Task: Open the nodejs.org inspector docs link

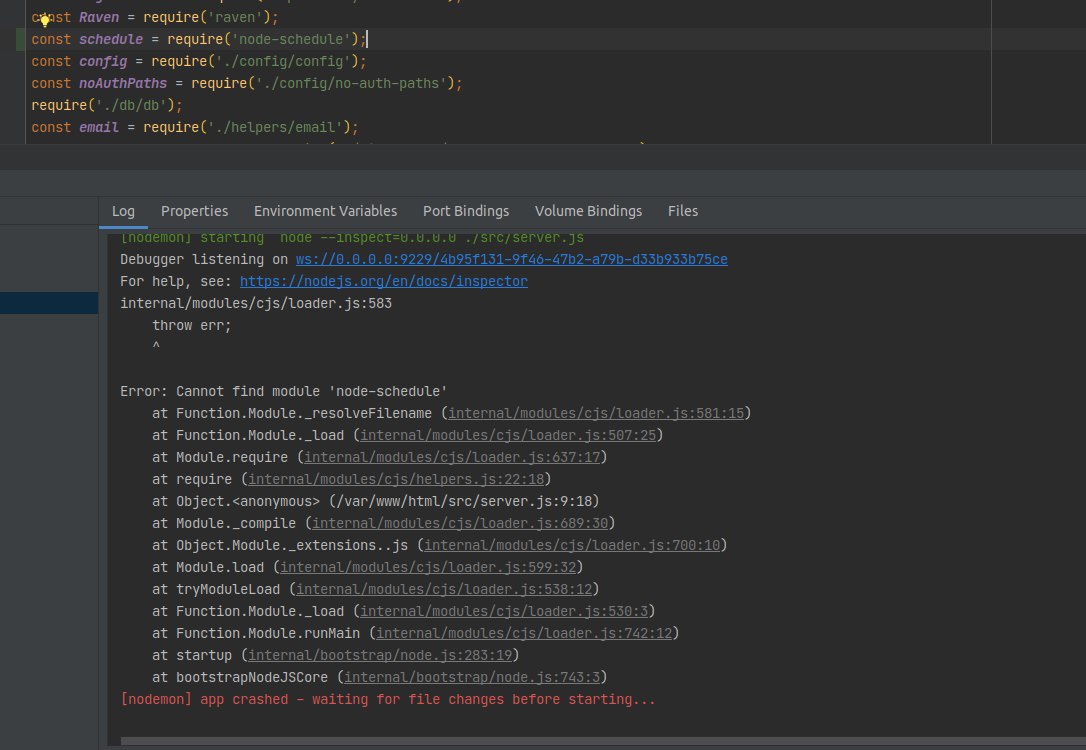Action: pyautogui.click(x=384, y=281)
